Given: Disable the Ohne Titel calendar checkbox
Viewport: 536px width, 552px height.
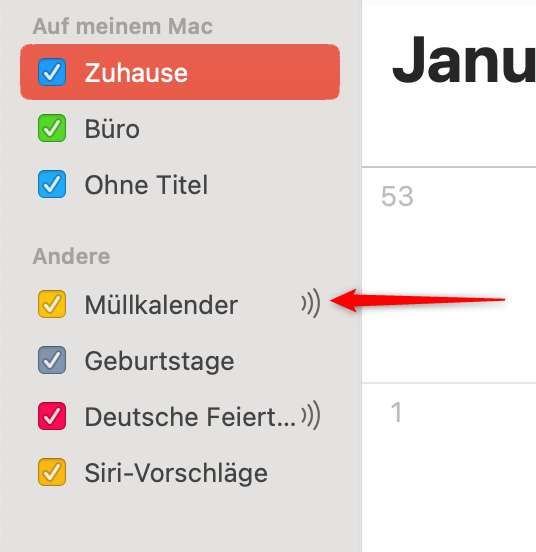Looking at the screenshot, I should pos(52,184).
